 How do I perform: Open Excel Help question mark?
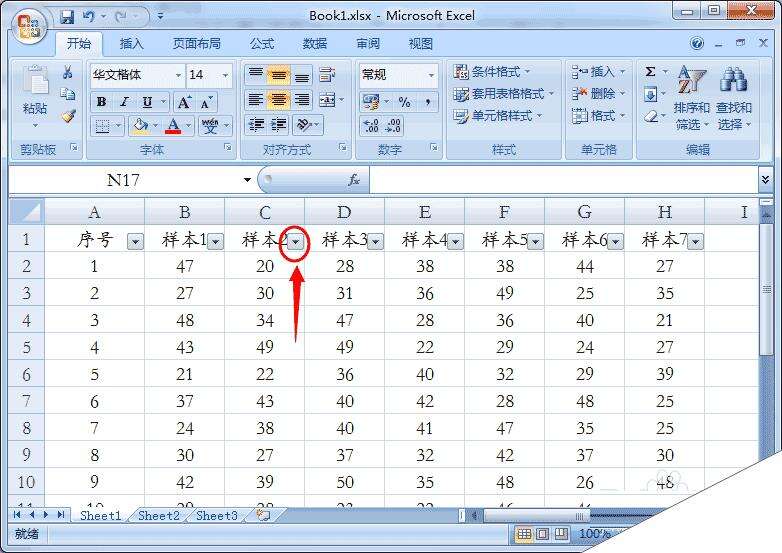coord(697,43)
